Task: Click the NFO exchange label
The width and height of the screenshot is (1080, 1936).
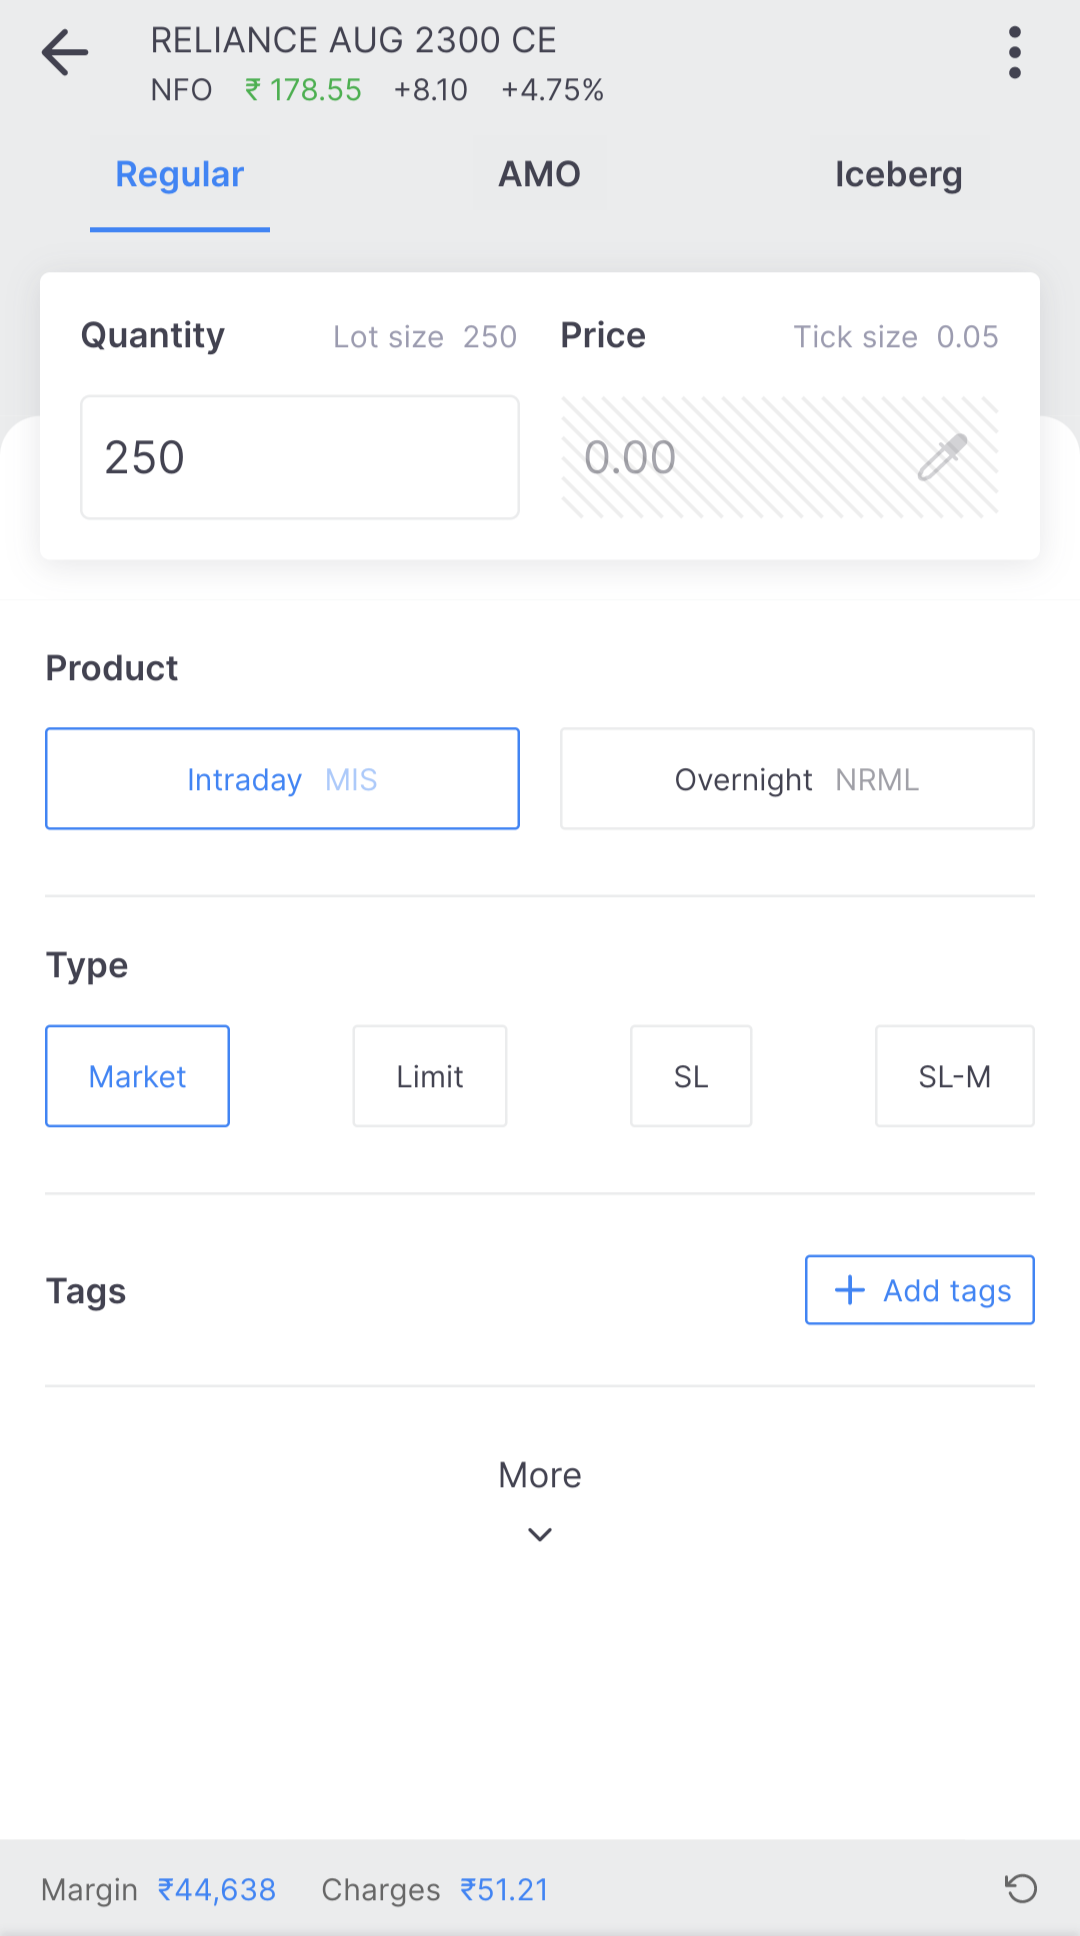Action: pos(182,90)
